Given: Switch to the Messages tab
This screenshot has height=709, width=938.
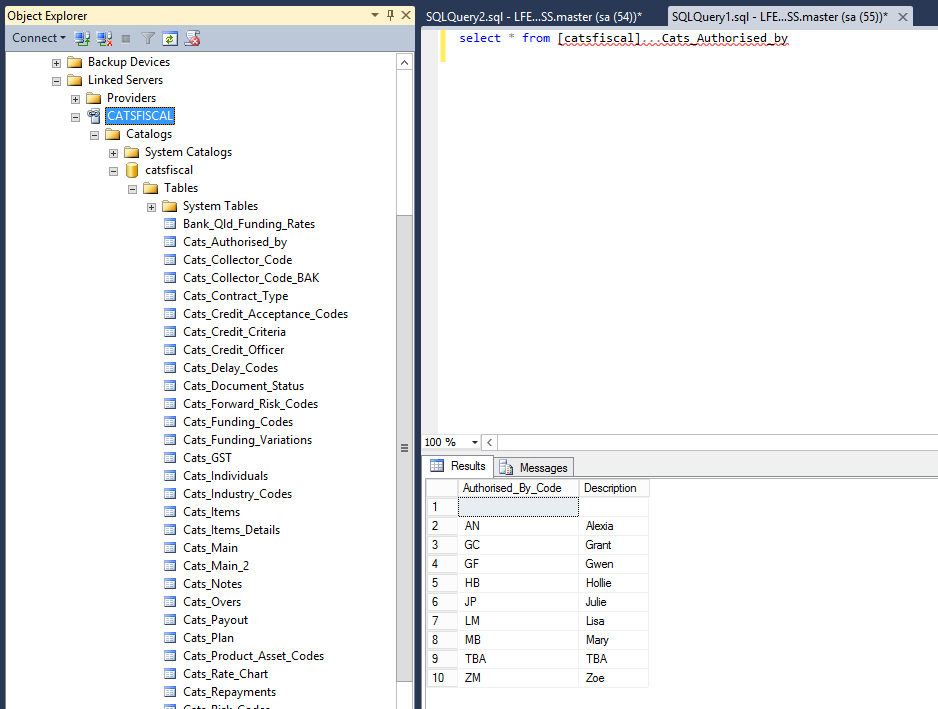Looking at the screenshot, I should click(x=534, y=467).
